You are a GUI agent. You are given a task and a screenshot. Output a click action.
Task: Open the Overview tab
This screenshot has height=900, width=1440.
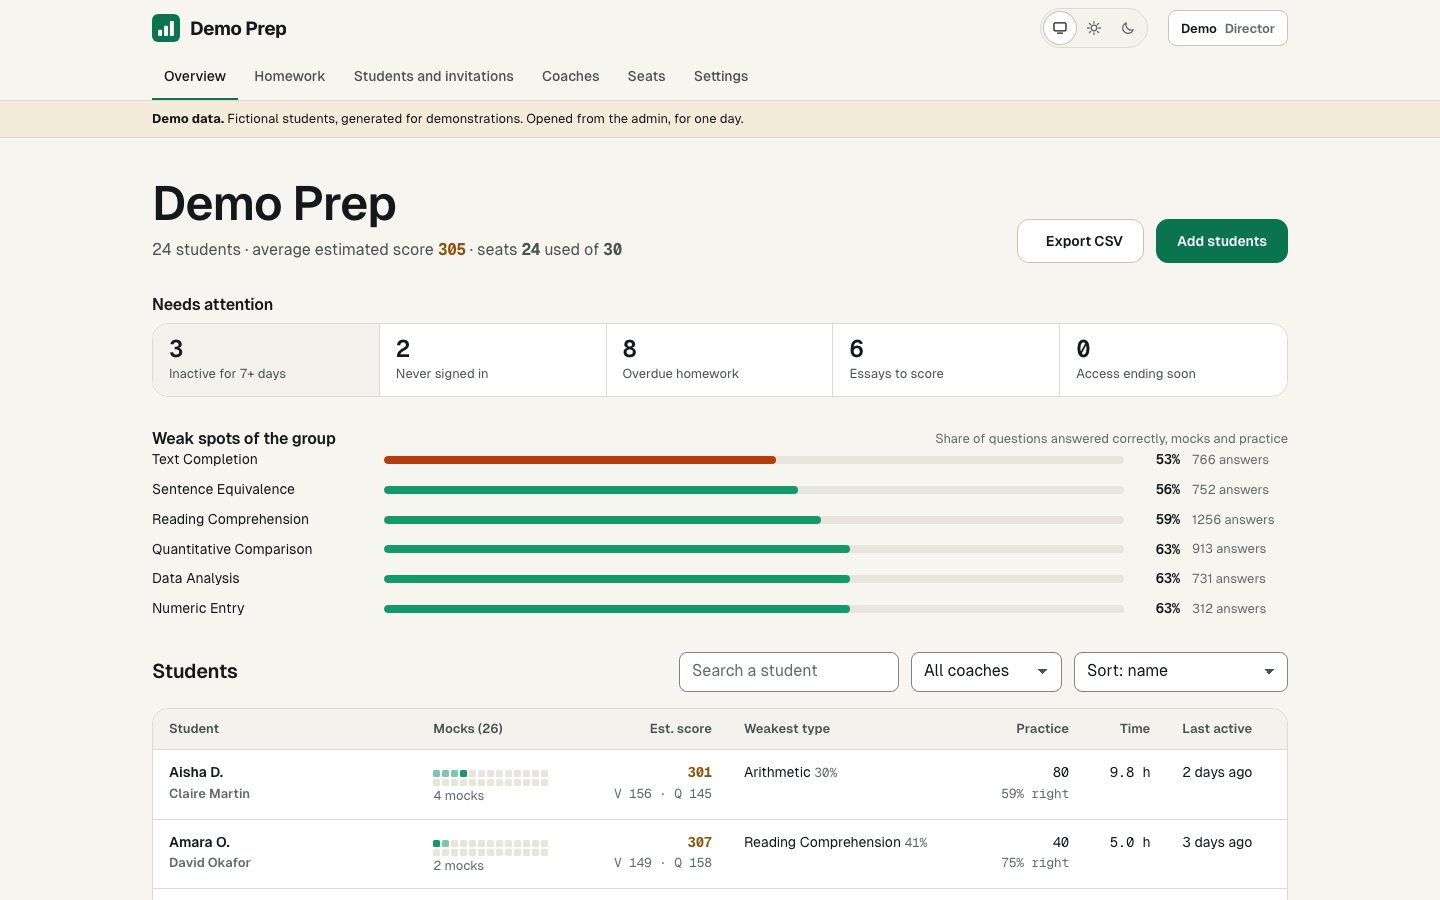click(x=195, y=76)
